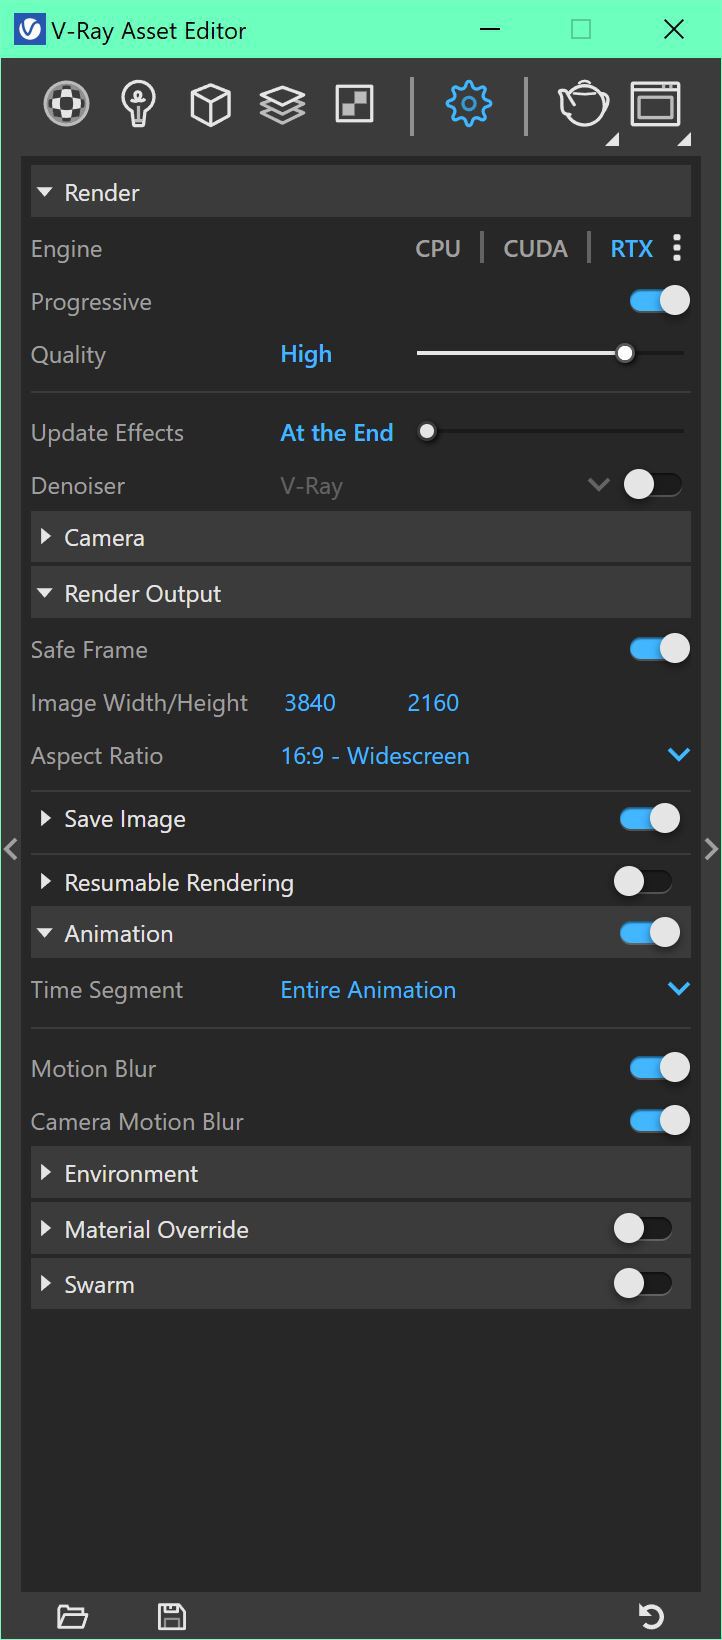Click the Image Width field showing 3840

point(310,703)
